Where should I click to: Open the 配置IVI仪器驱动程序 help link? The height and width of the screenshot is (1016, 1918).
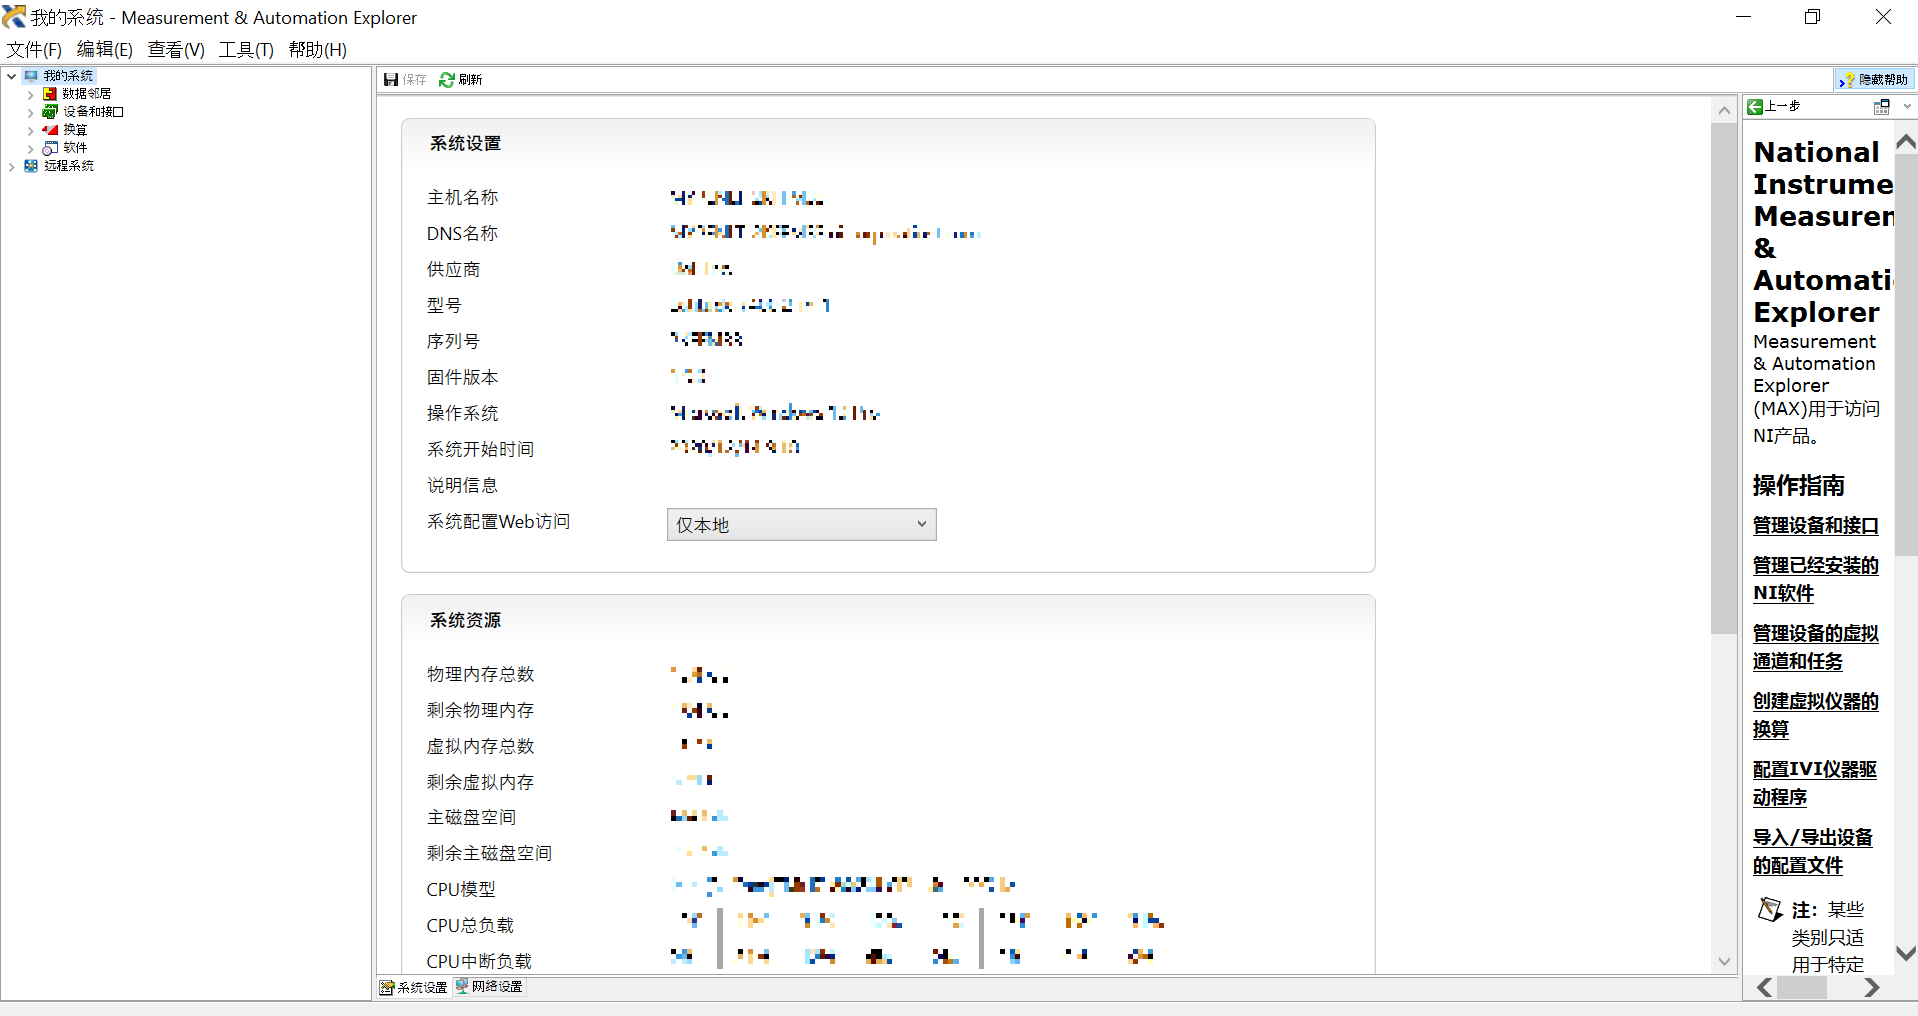1815,784
